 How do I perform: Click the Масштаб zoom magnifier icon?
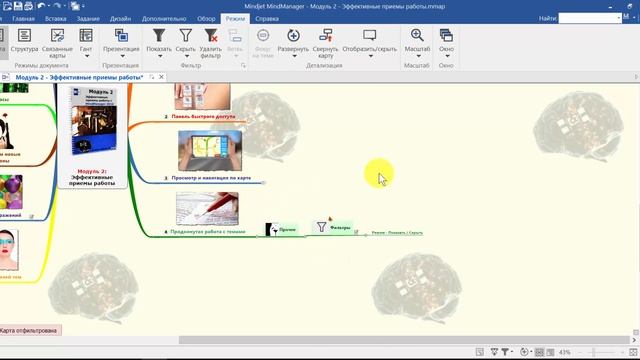click(x=417, y=36)
